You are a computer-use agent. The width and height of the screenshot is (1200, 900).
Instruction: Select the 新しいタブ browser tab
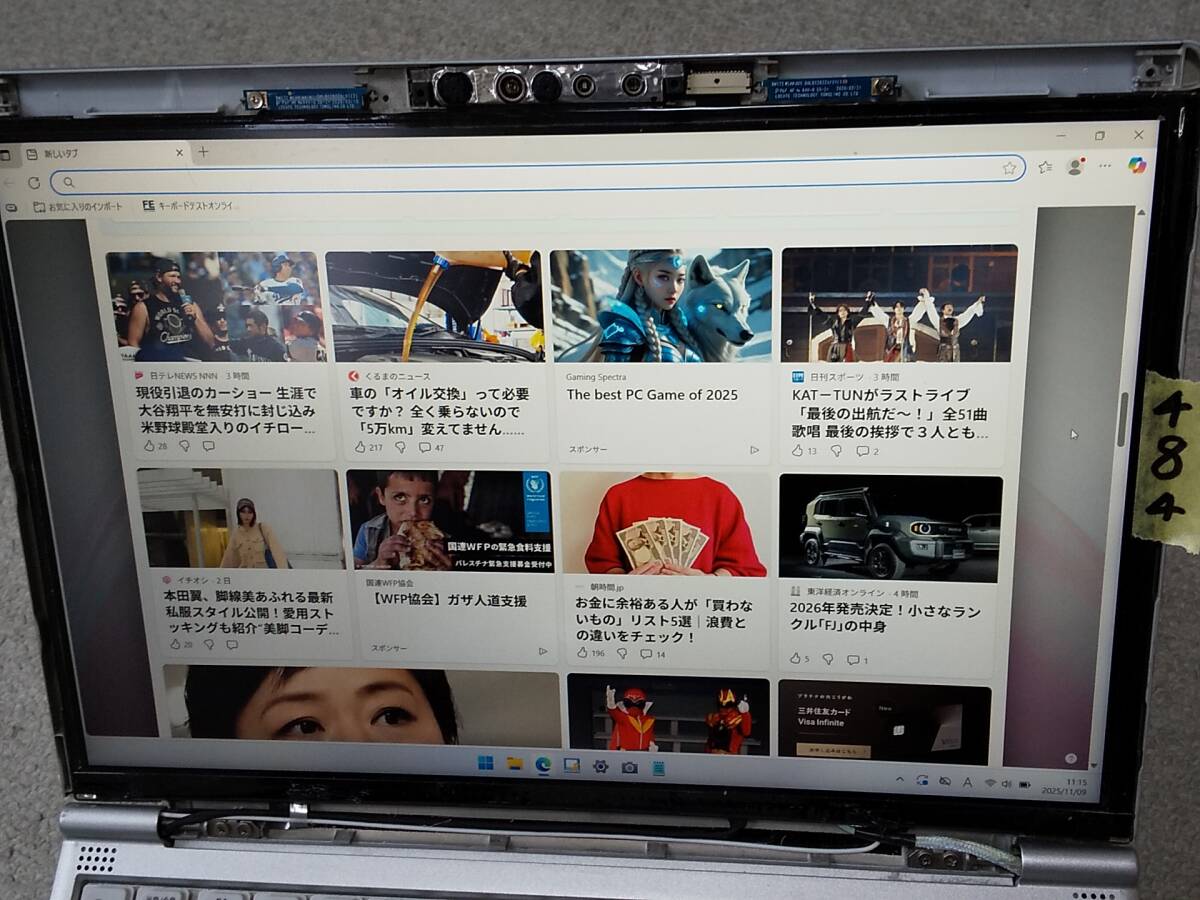pos(105,154)
